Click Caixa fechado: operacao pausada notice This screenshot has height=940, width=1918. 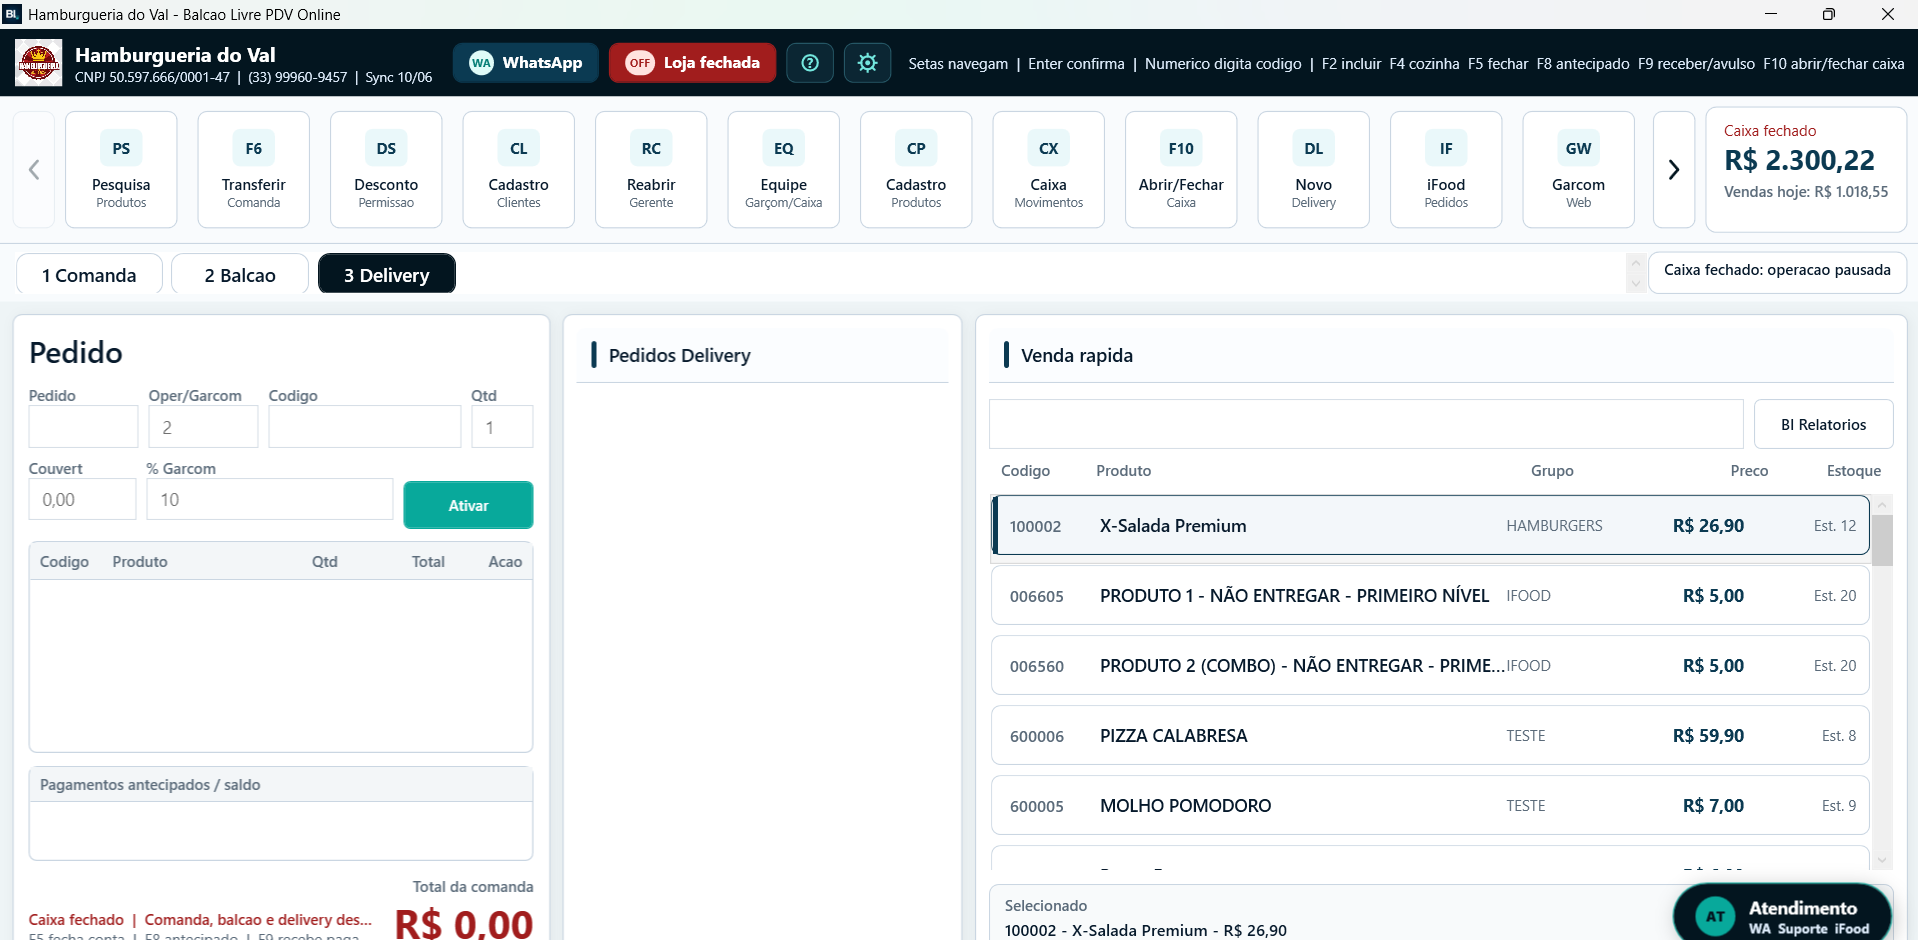click(x=1777, y=272)
